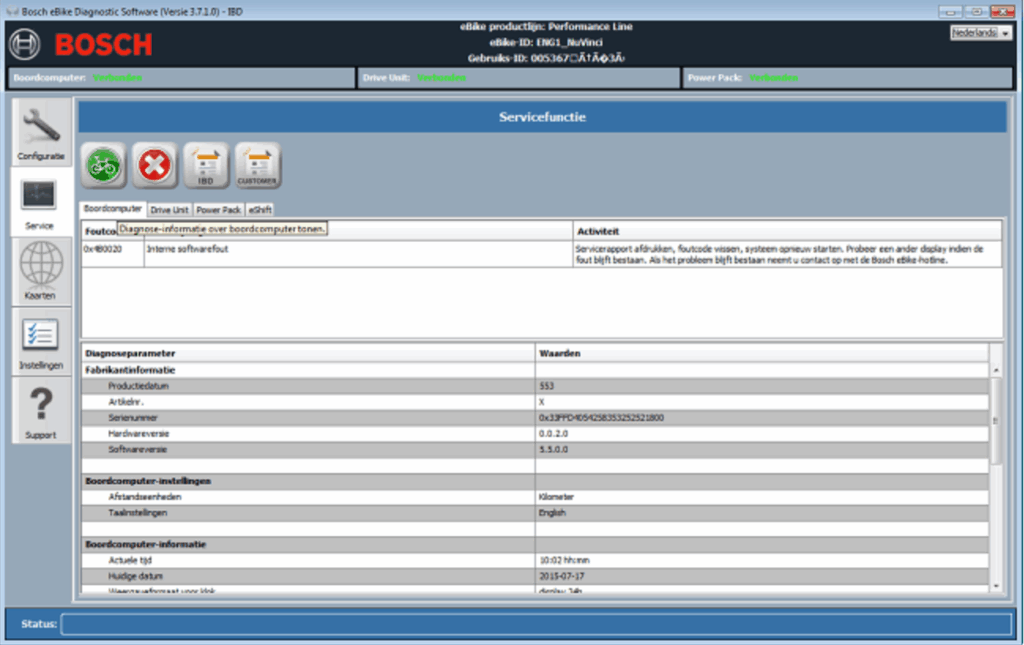The image size is (1024, 645).
Task: Select the 'Huidige datum' parameter row
Action: (535, 576)
